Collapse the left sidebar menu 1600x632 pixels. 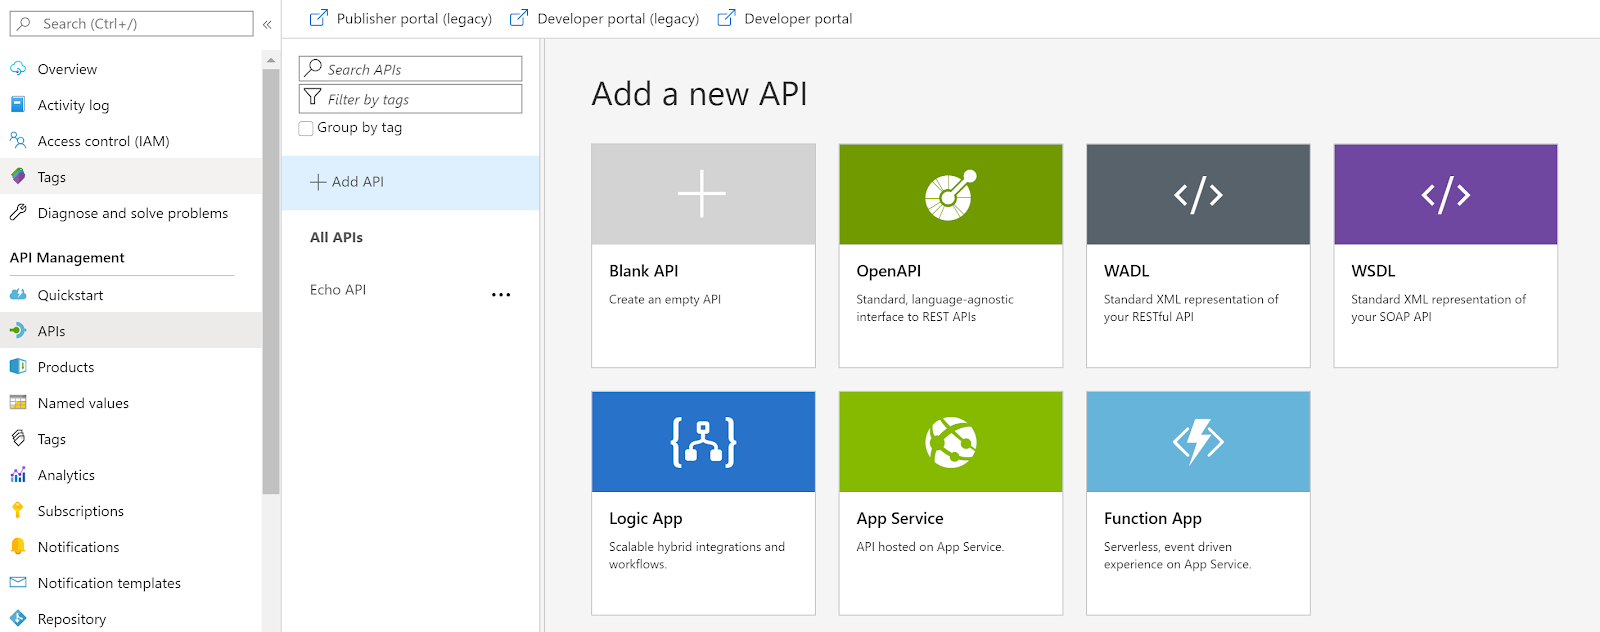point(267,24)
